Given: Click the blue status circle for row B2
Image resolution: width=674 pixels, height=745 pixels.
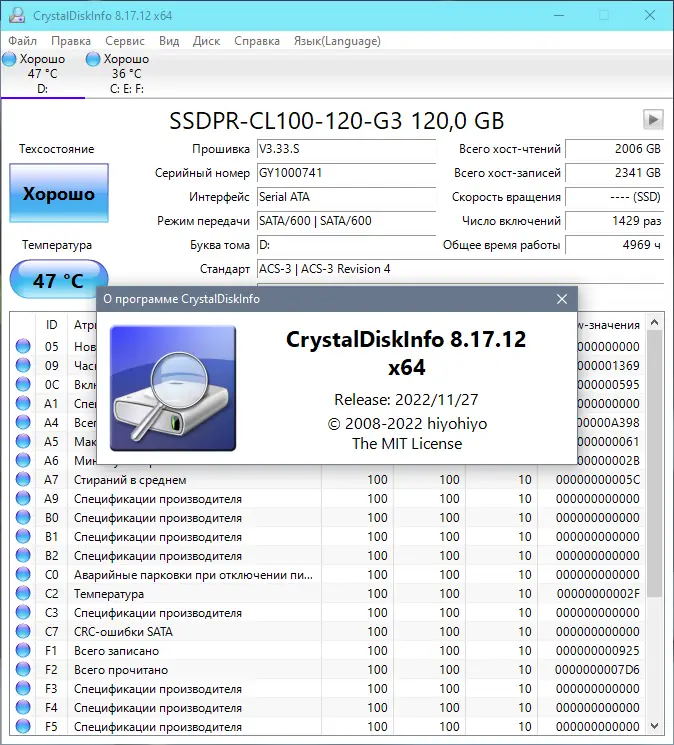Looking at the screenshot, I should click(x=23, y=555).
